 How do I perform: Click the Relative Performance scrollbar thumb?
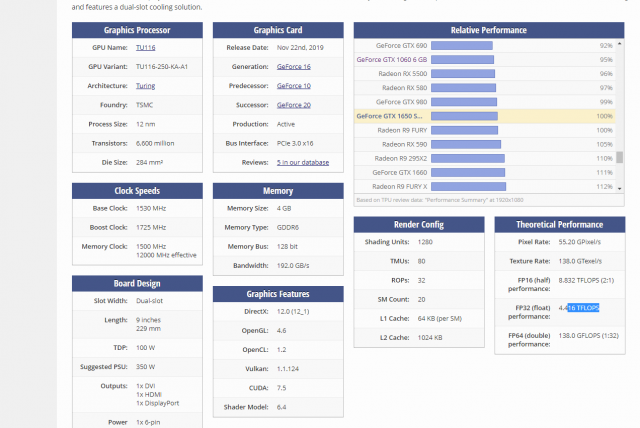coord(620,157)
